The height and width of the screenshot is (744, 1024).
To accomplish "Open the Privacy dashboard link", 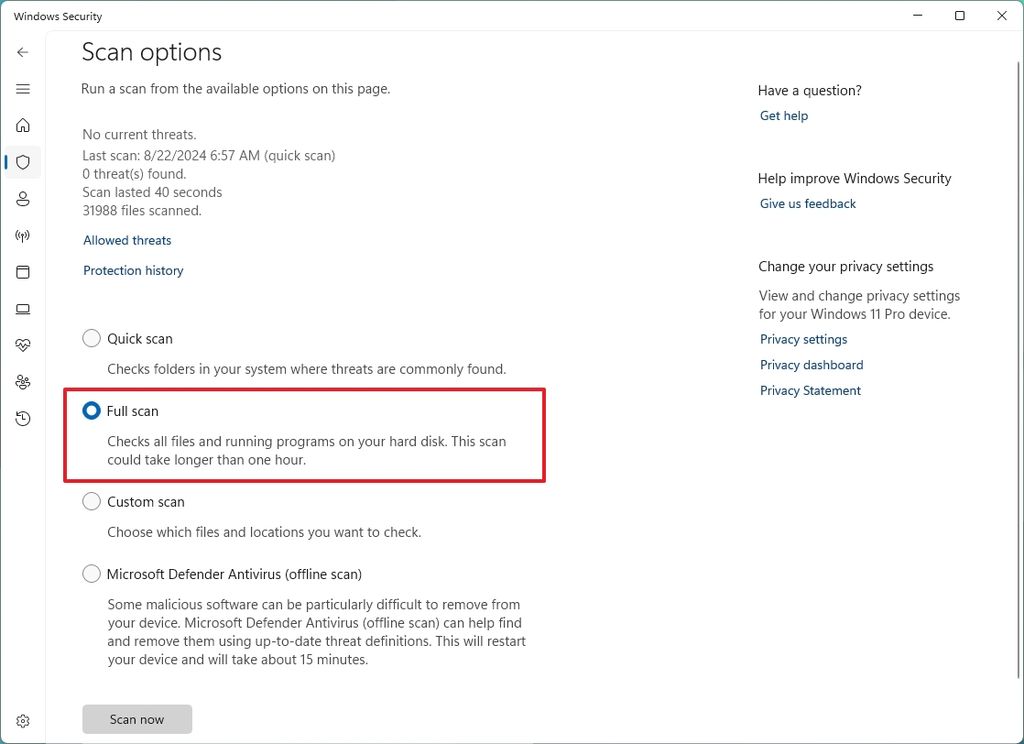I will point(811,364).
